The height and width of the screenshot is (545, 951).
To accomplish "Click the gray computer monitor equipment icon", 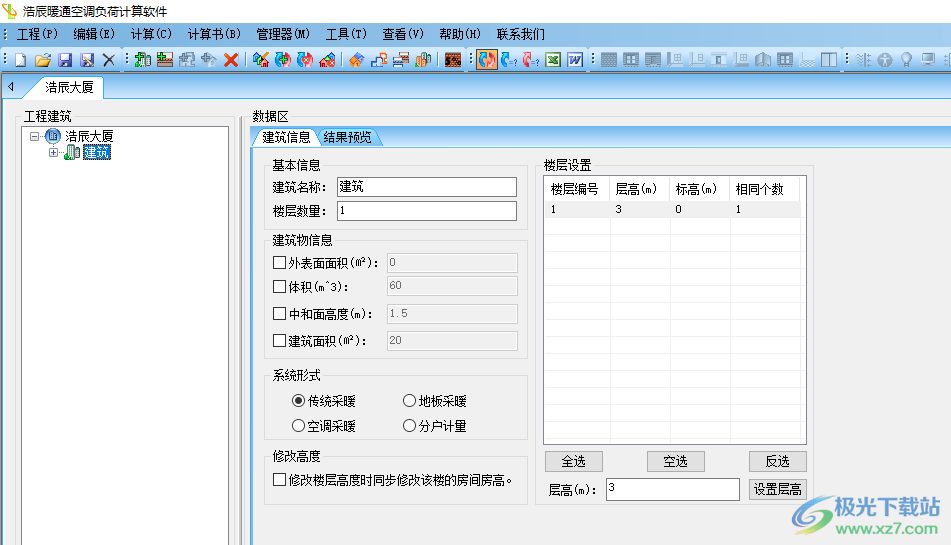I will (x=928, y=59).
